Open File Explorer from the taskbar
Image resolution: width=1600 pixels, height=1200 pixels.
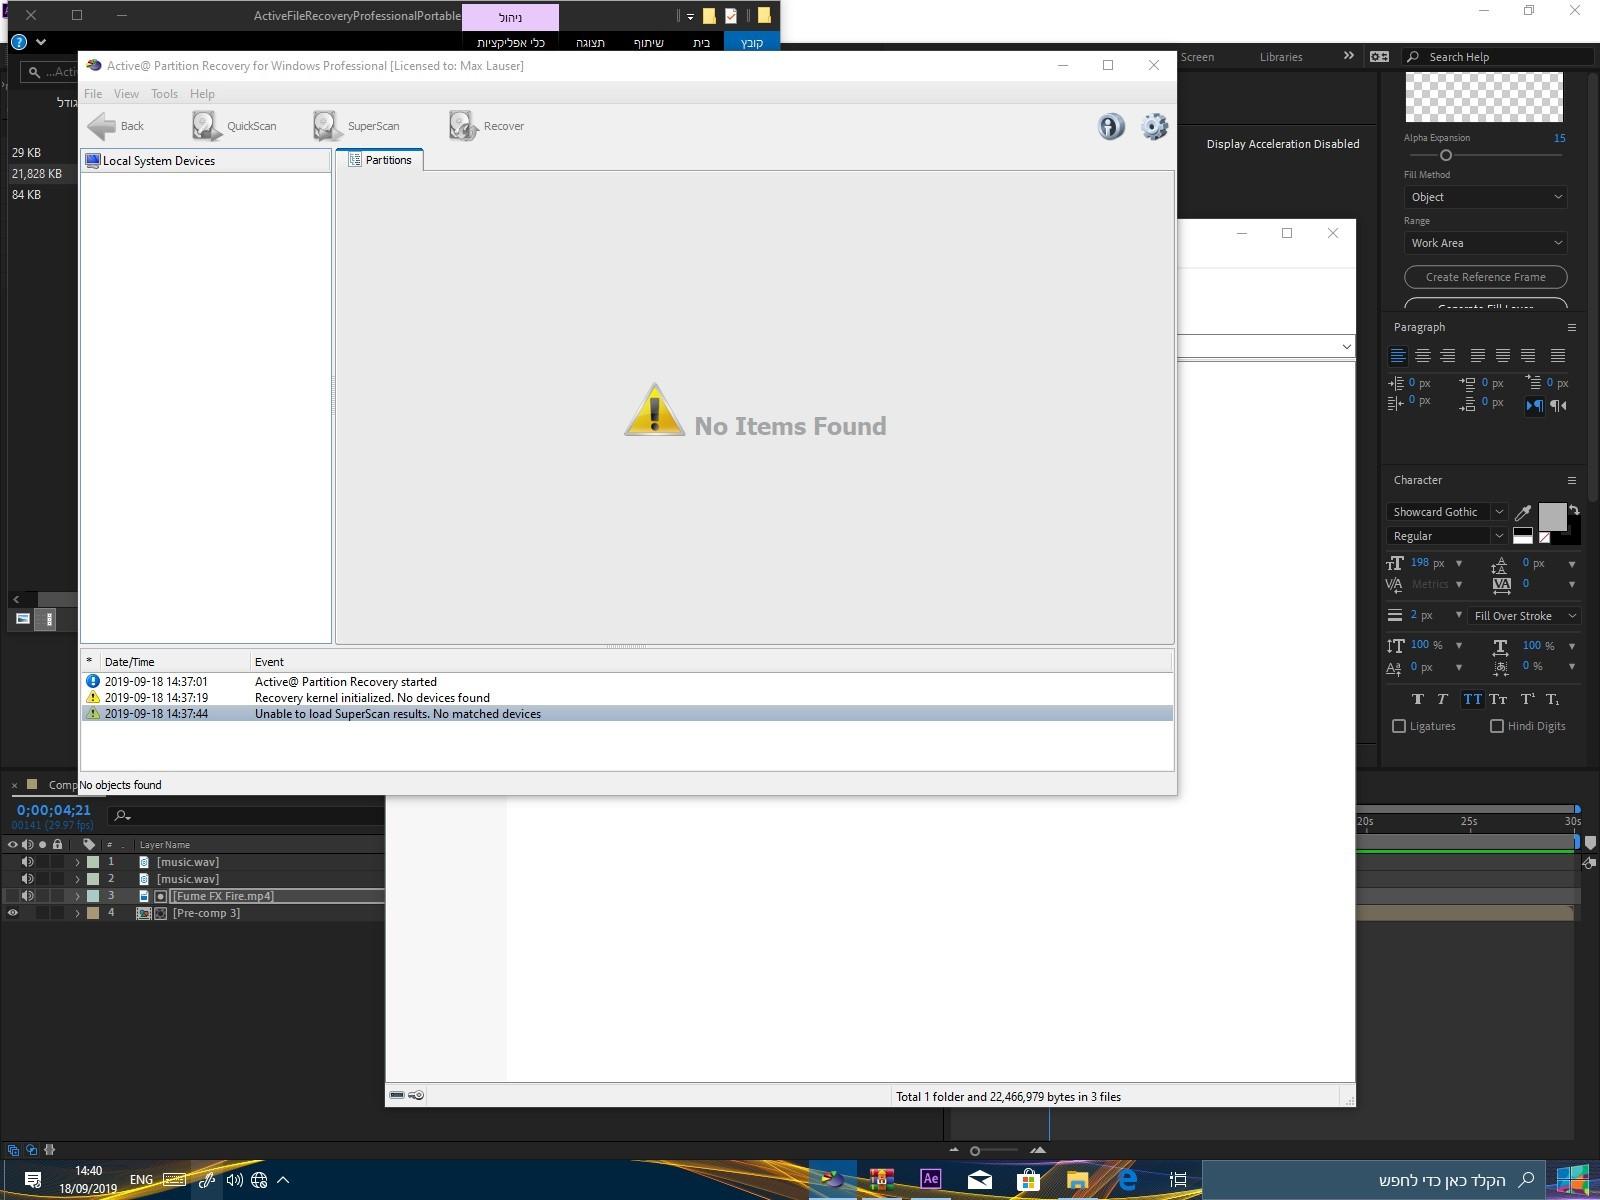point(1077,1179)
